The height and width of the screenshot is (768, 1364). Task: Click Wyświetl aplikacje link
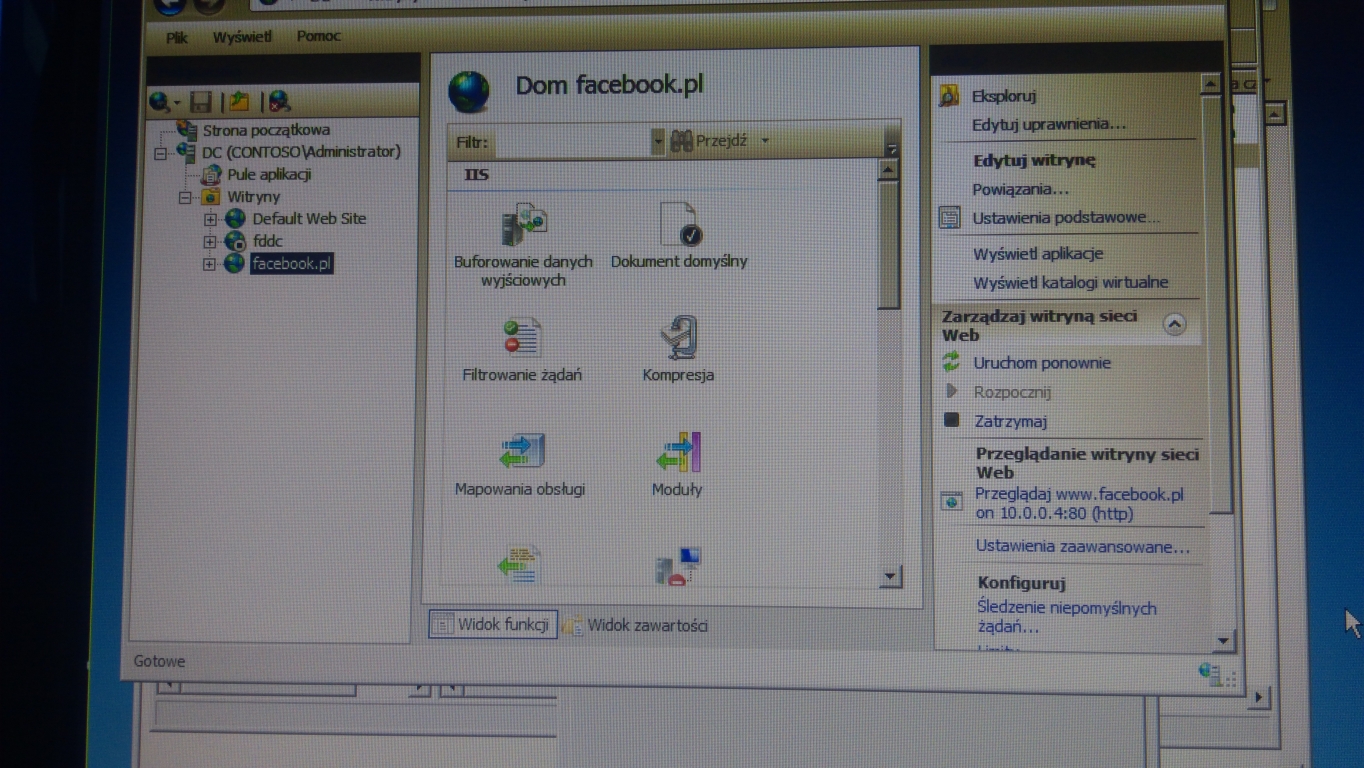click(x=1038, y=254)
